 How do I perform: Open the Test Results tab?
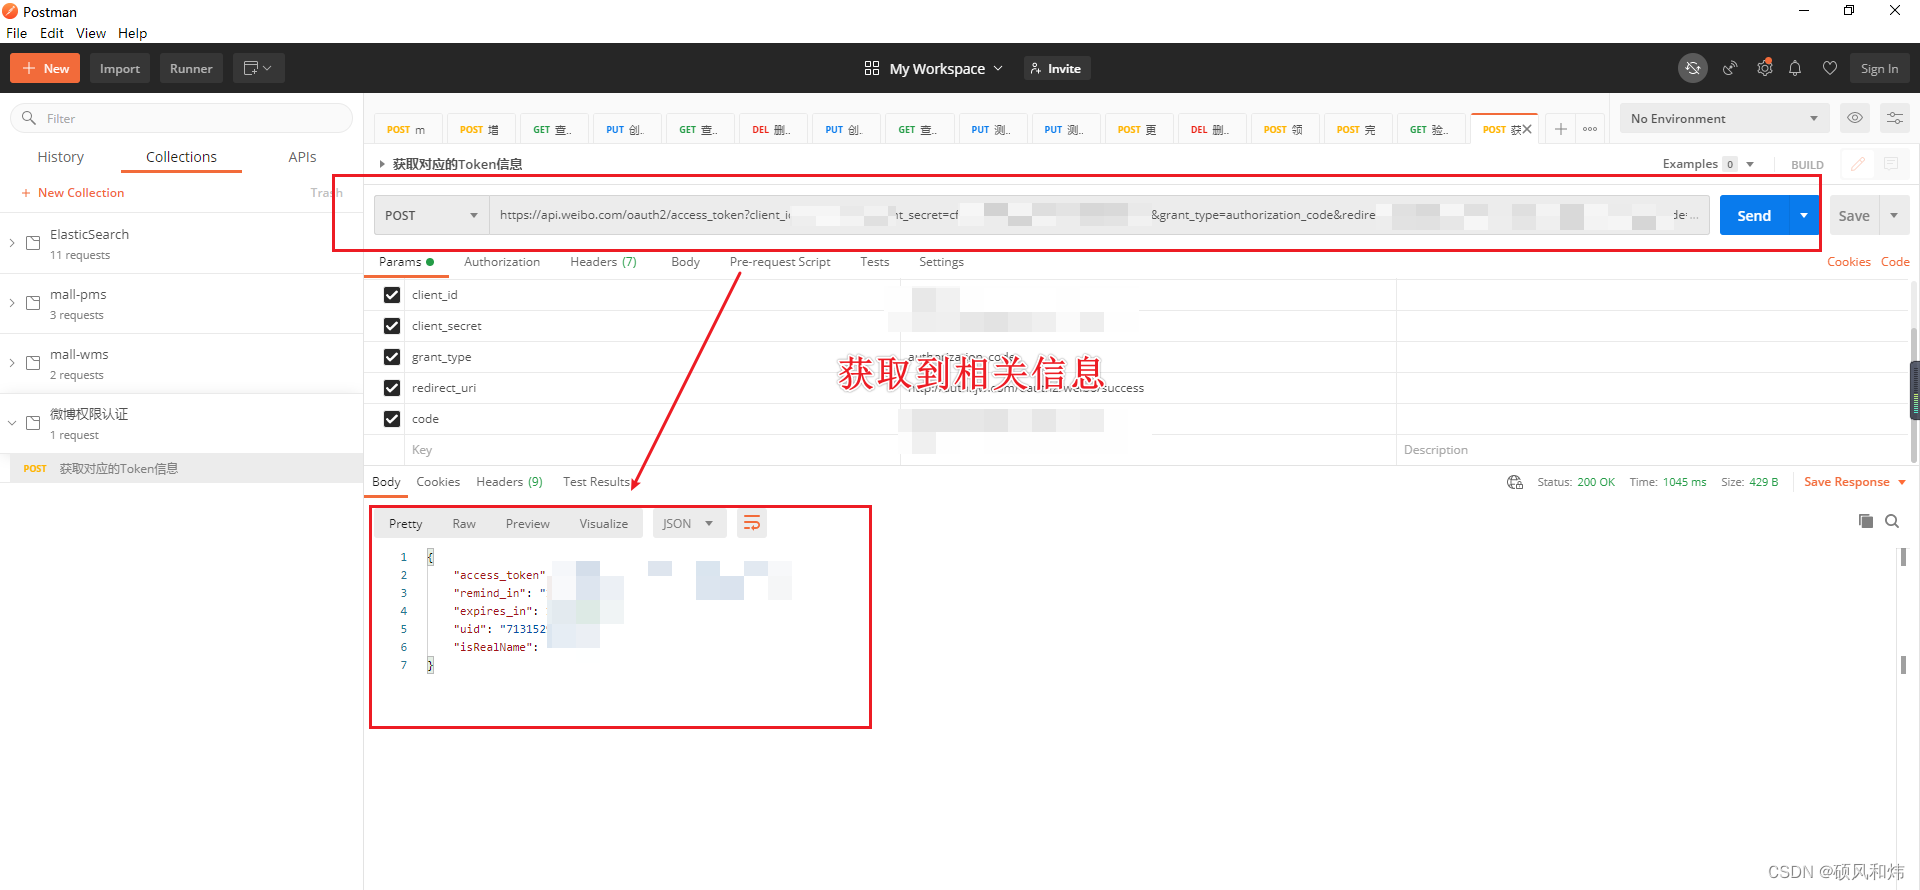coord(597,482)
